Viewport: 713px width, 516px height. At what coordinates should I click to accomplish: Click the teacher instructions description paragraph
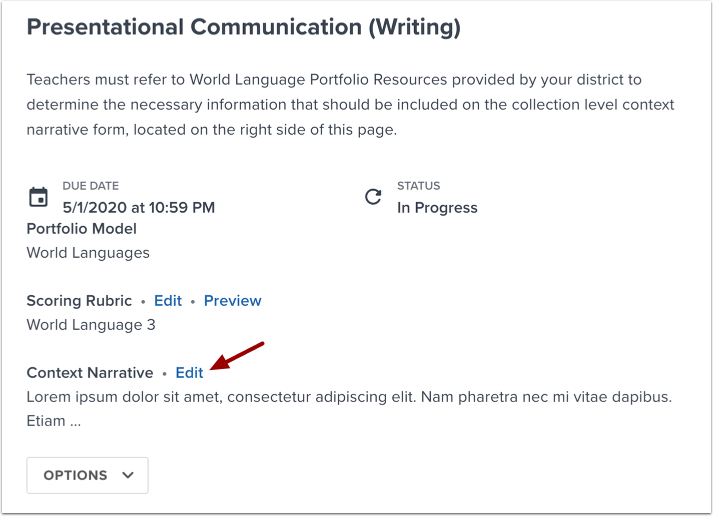coord(350,104)
